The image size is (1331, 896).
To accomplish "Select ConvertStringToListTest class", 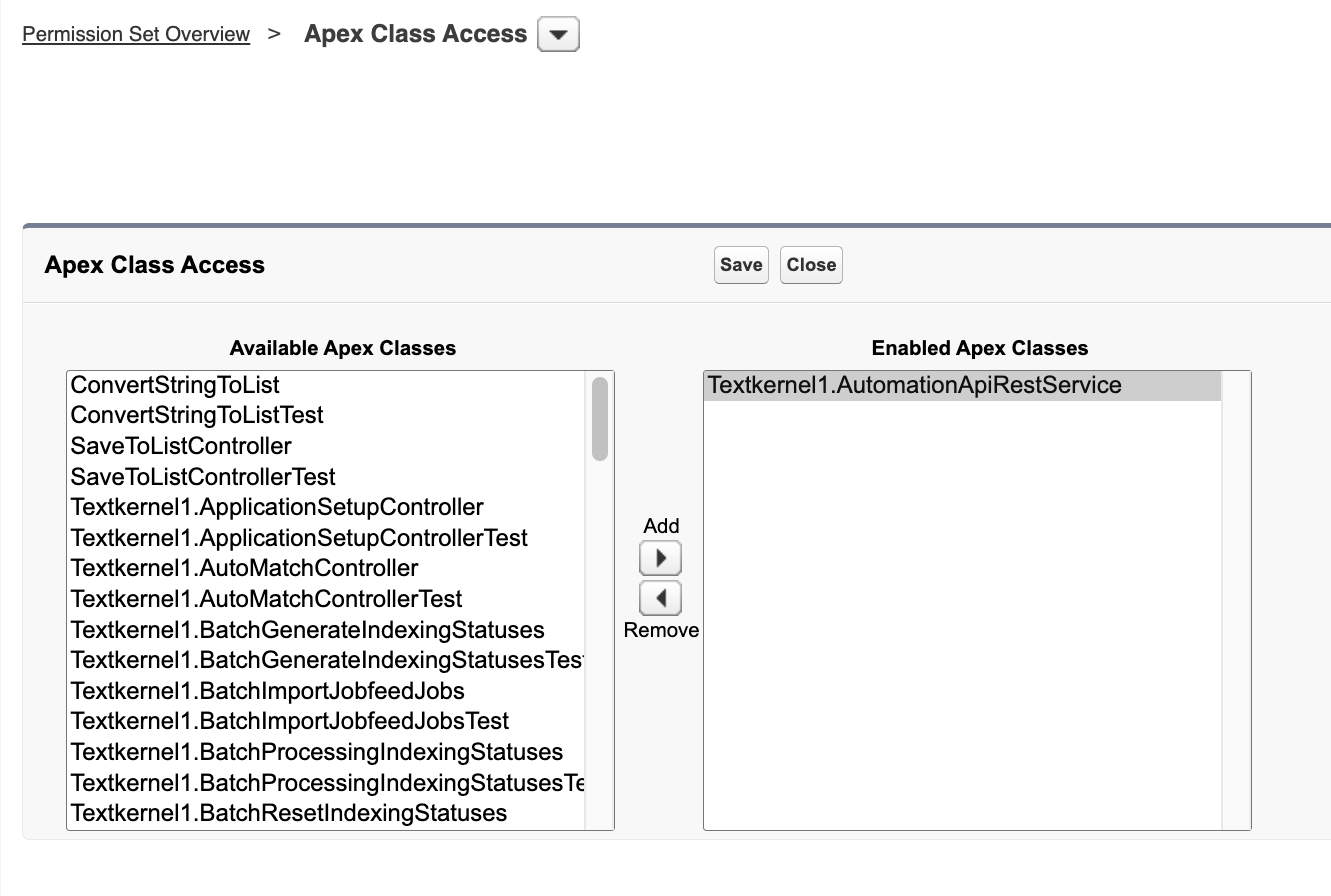I will pyautogui.click(x=327, y=415).
